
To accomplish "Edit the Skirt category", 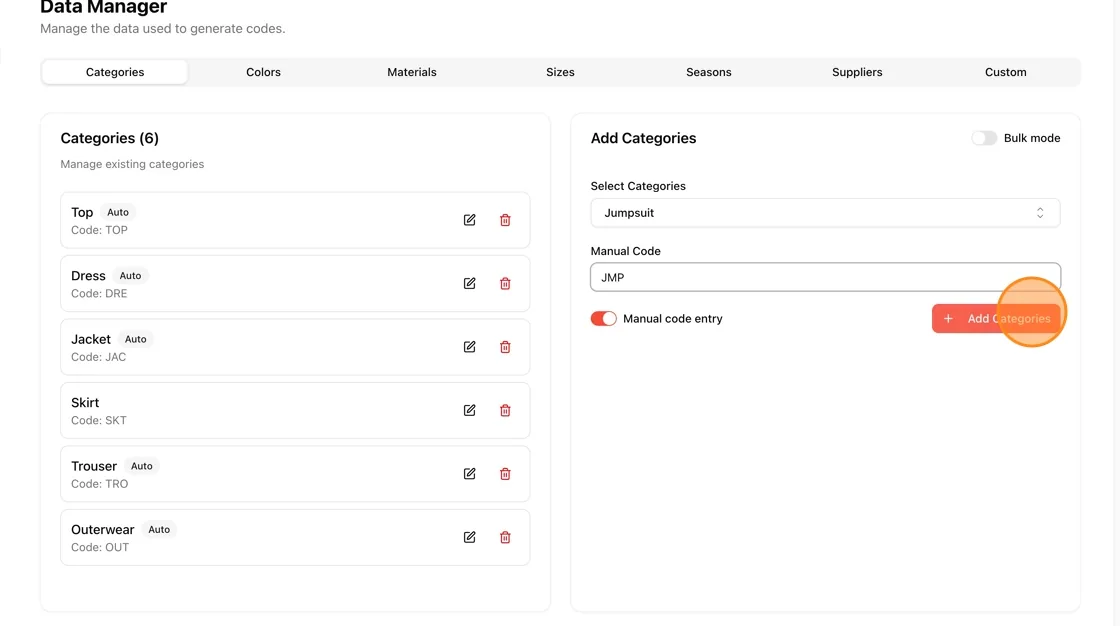I will click(469, 410).
